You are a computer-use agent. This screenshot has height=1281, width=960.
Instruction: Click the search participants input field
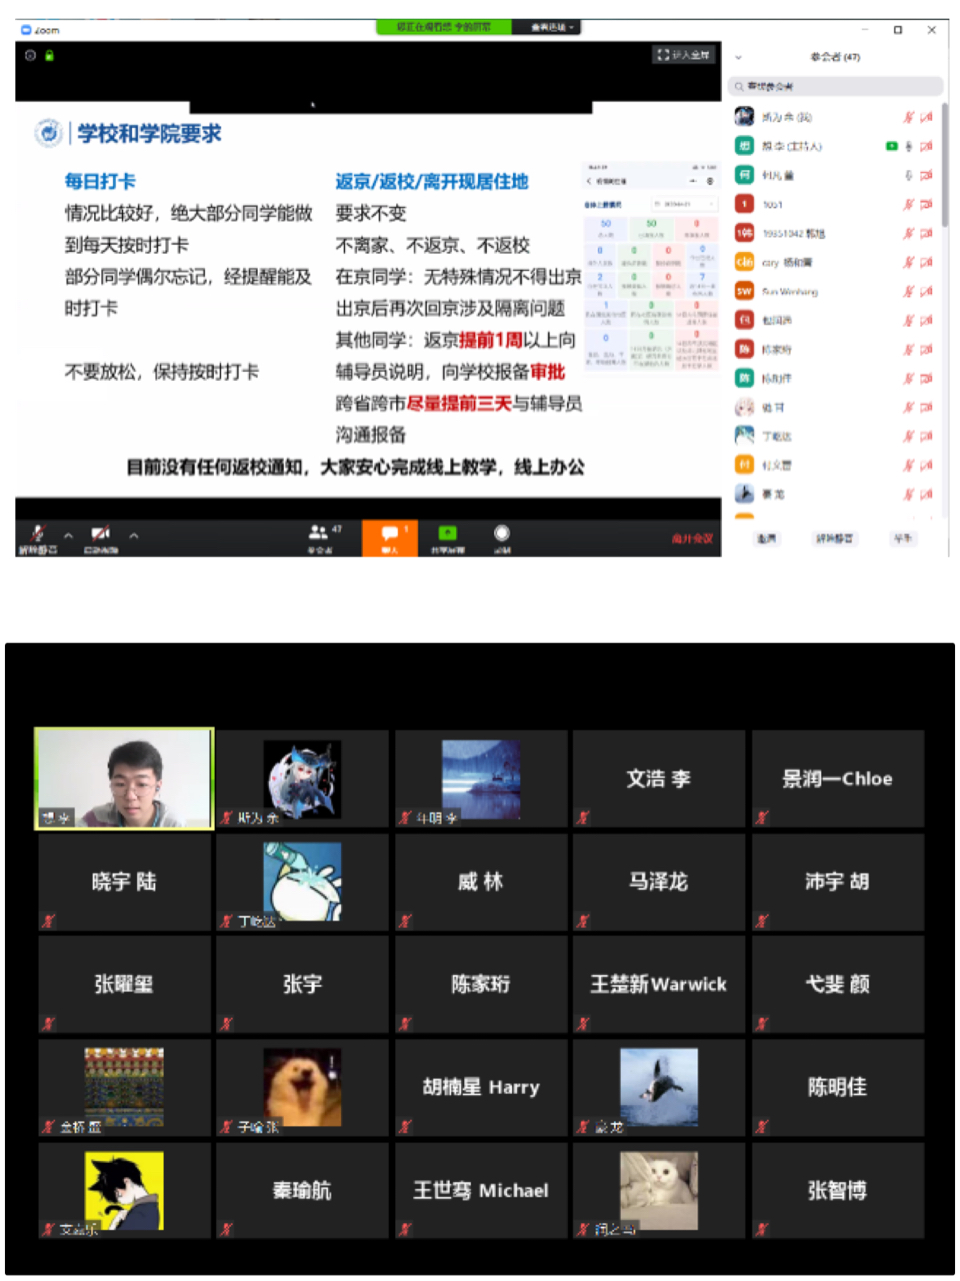(836, 86)
